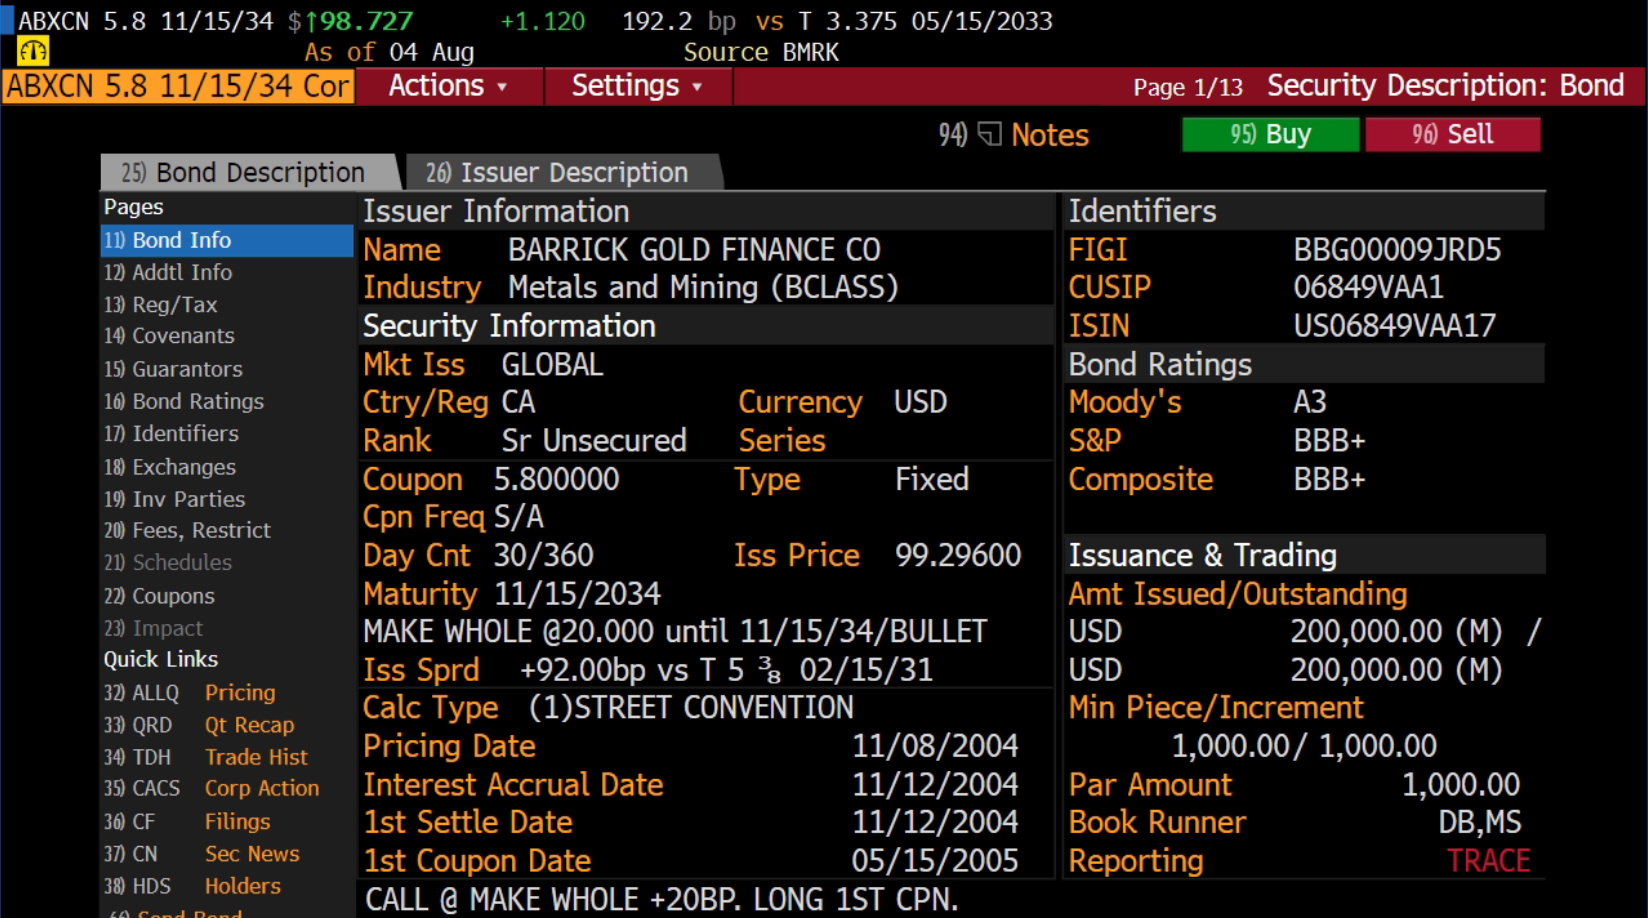Click the red Sell button

1452,134
